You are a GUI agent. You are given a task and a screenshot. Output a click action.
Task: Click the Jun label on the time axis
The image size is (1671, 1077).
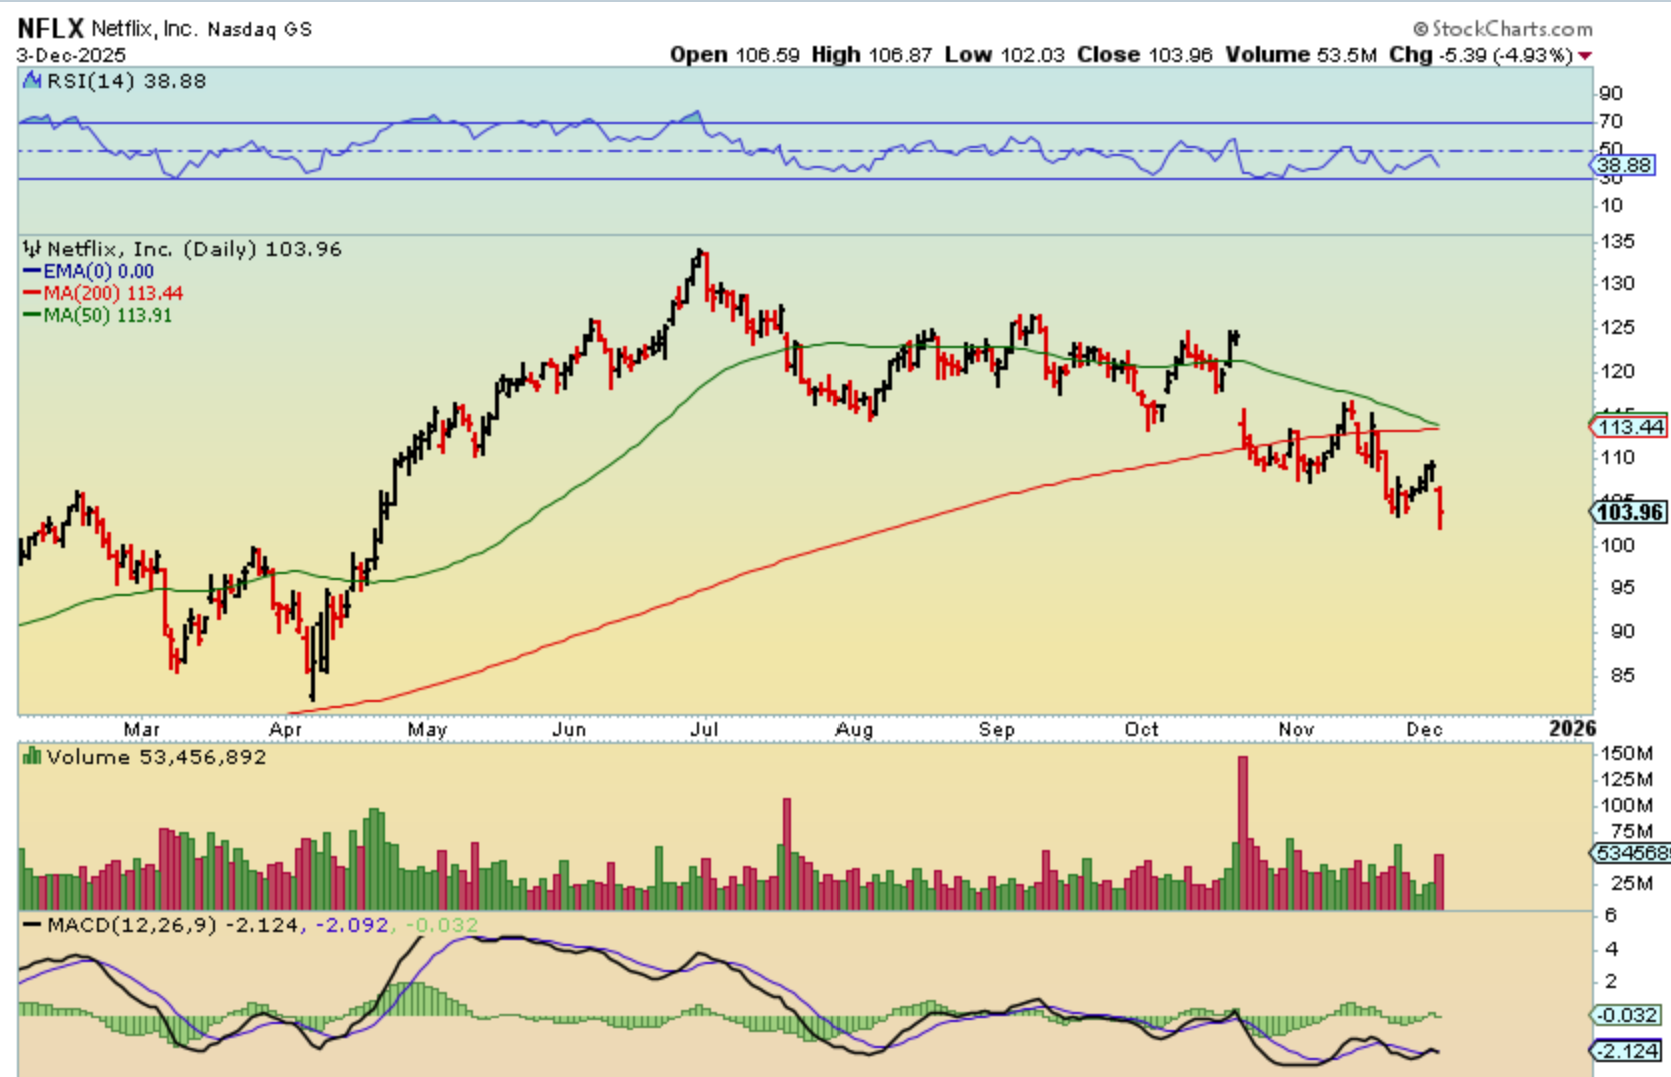(x=569, y=730)
